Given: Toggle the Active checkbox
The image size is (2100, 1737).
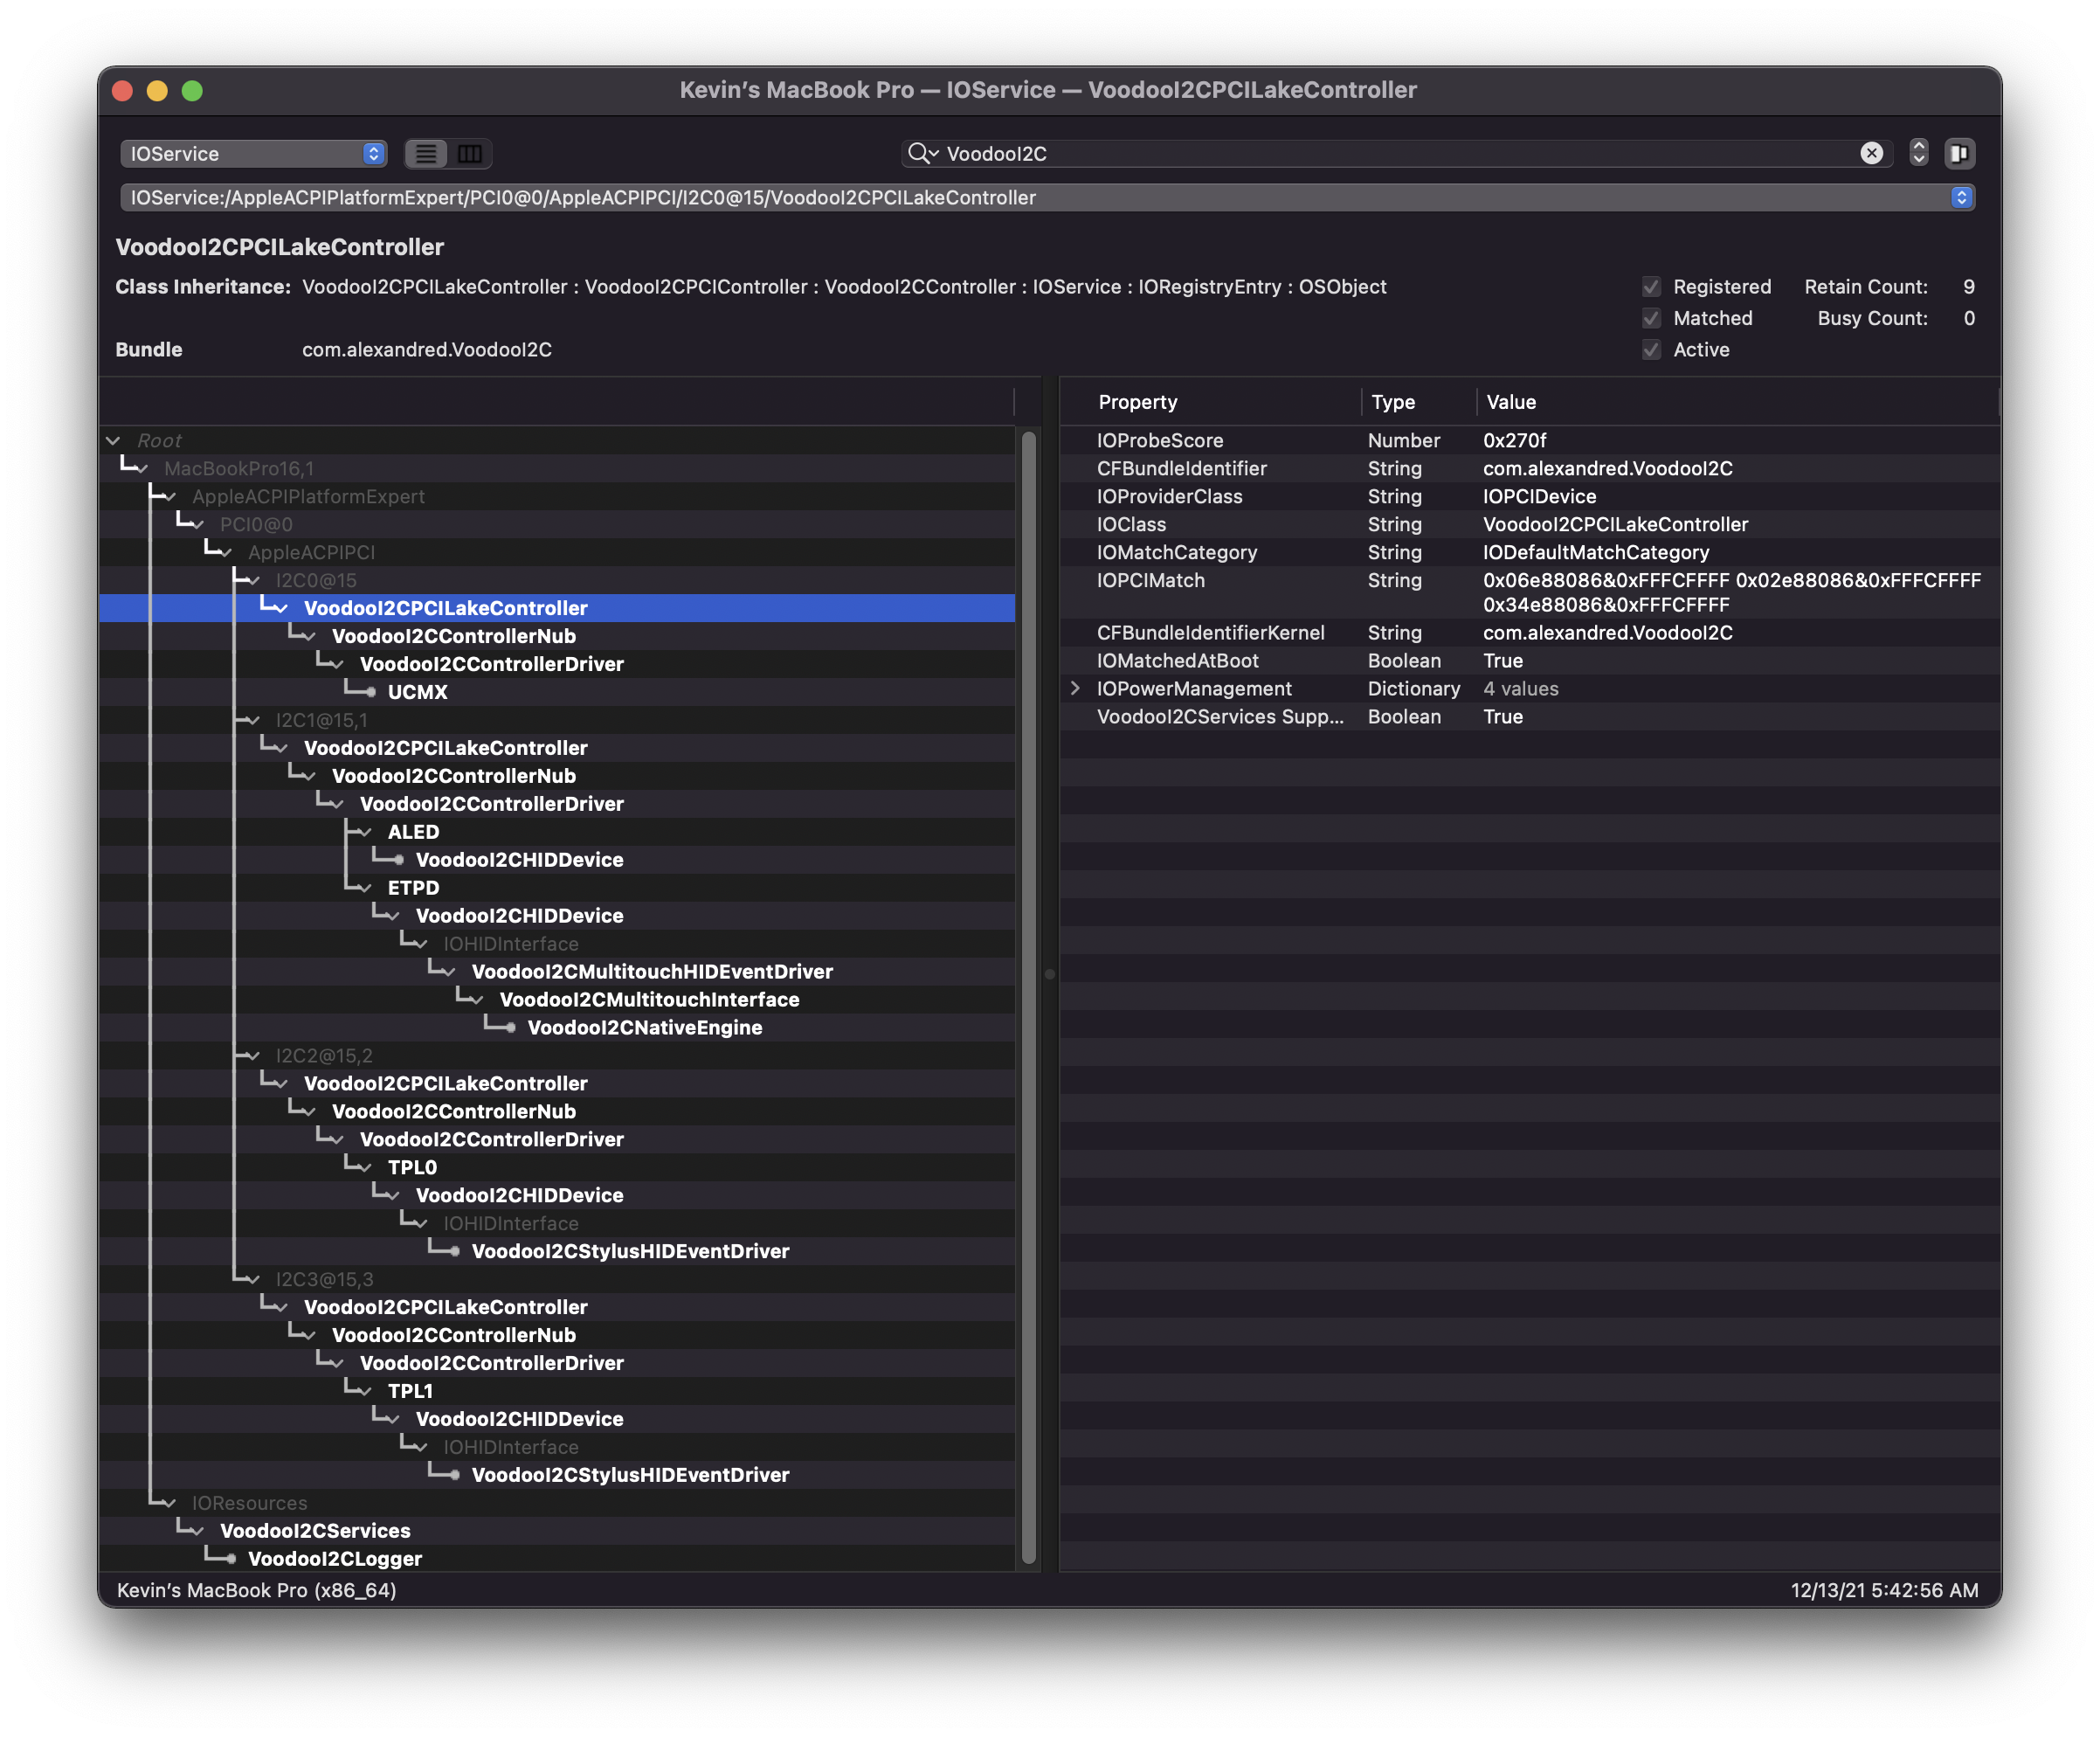Looking at the screenshot, I should [x=1651, y=350].
